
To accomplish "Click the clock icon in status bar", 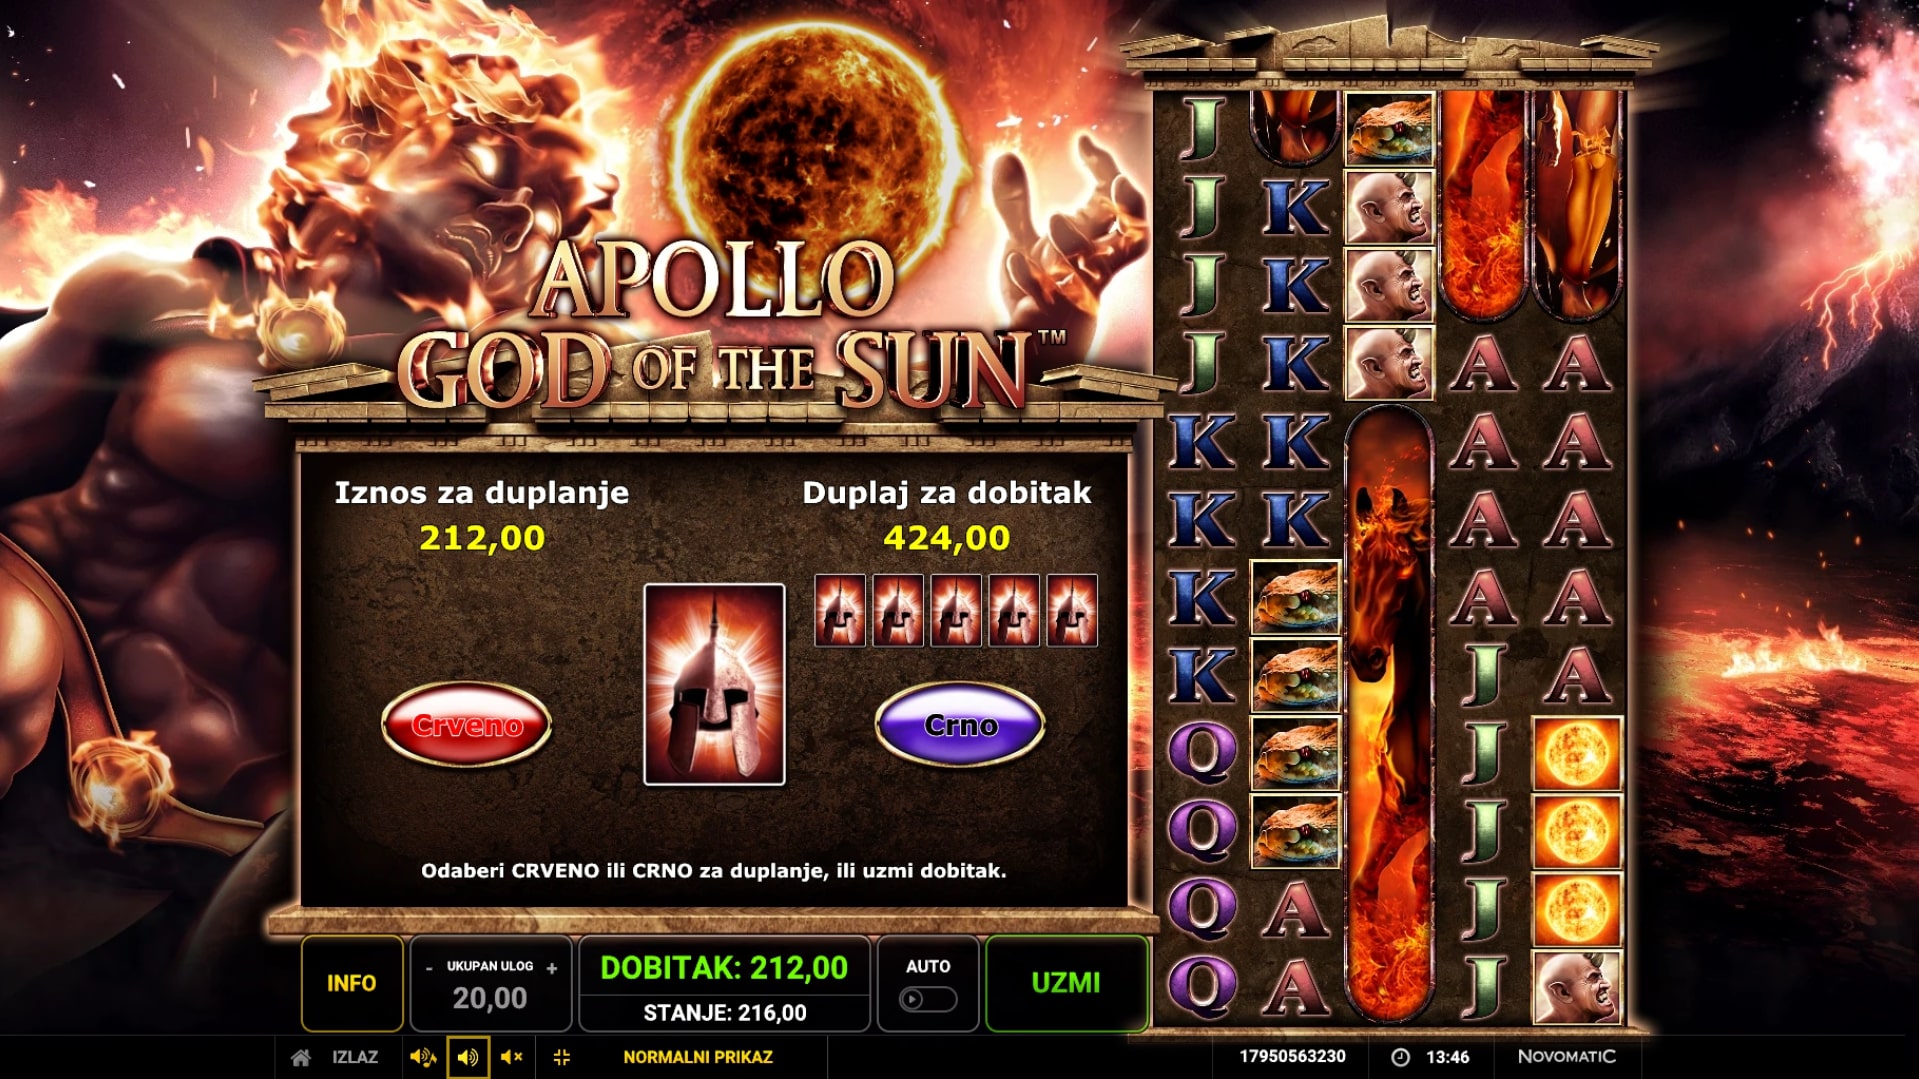I will [x=1401, y=1057].
